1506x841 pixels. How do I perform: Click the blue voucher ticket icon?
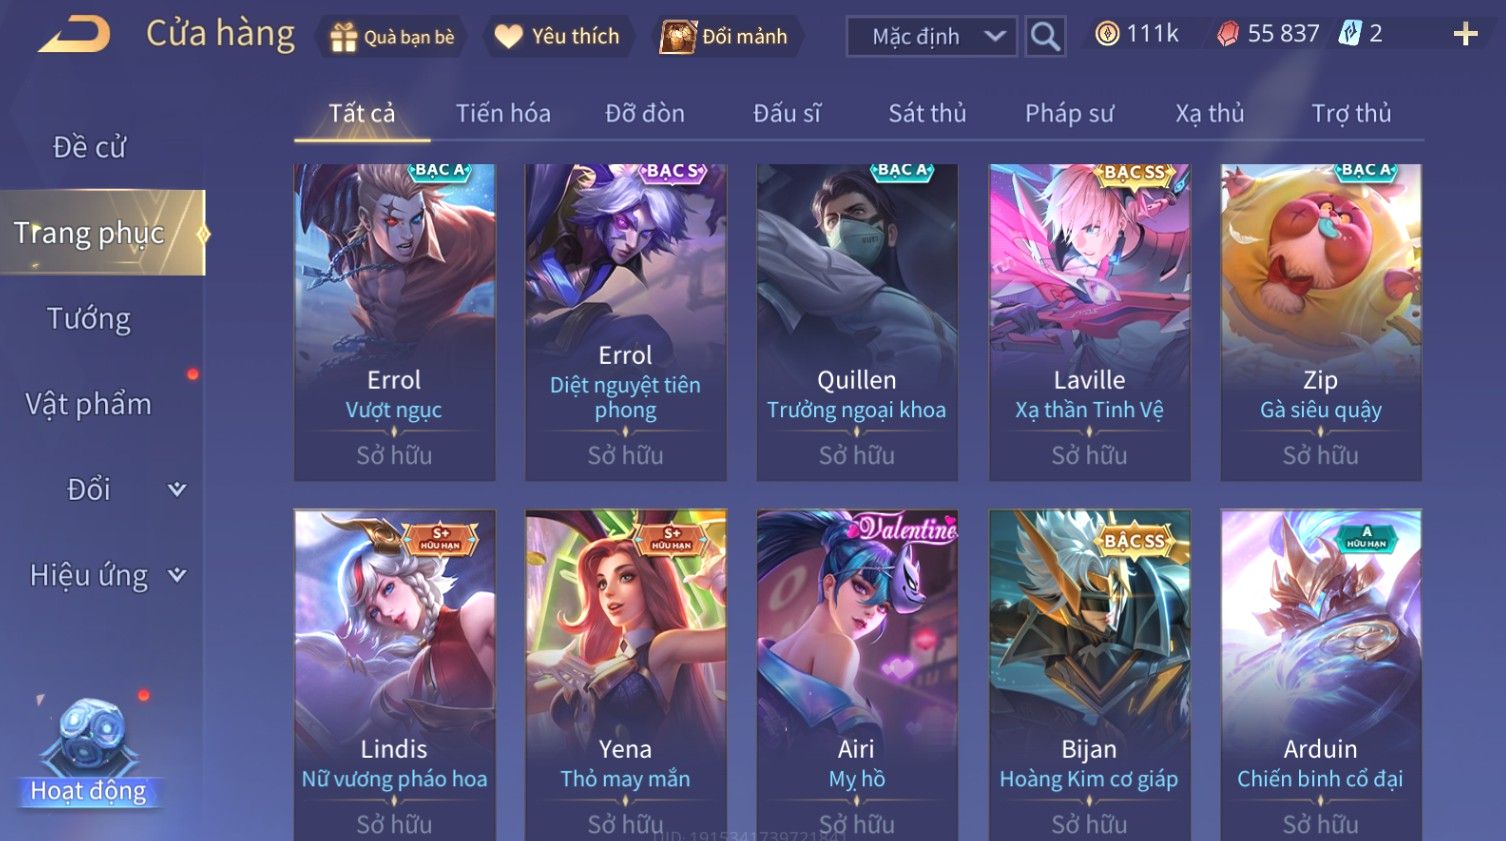(x=1351, y=33)
